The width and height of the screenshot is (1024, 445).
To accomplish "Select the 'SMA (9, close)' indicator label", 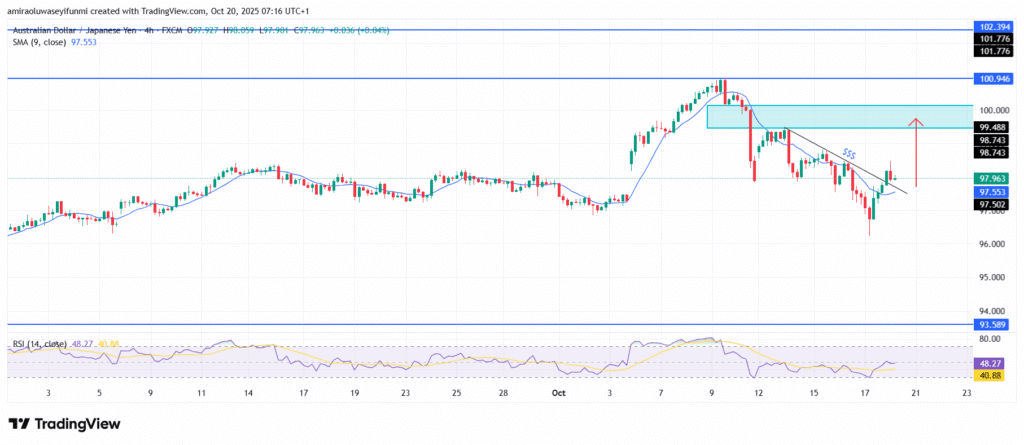I will (x=39, y=41).
